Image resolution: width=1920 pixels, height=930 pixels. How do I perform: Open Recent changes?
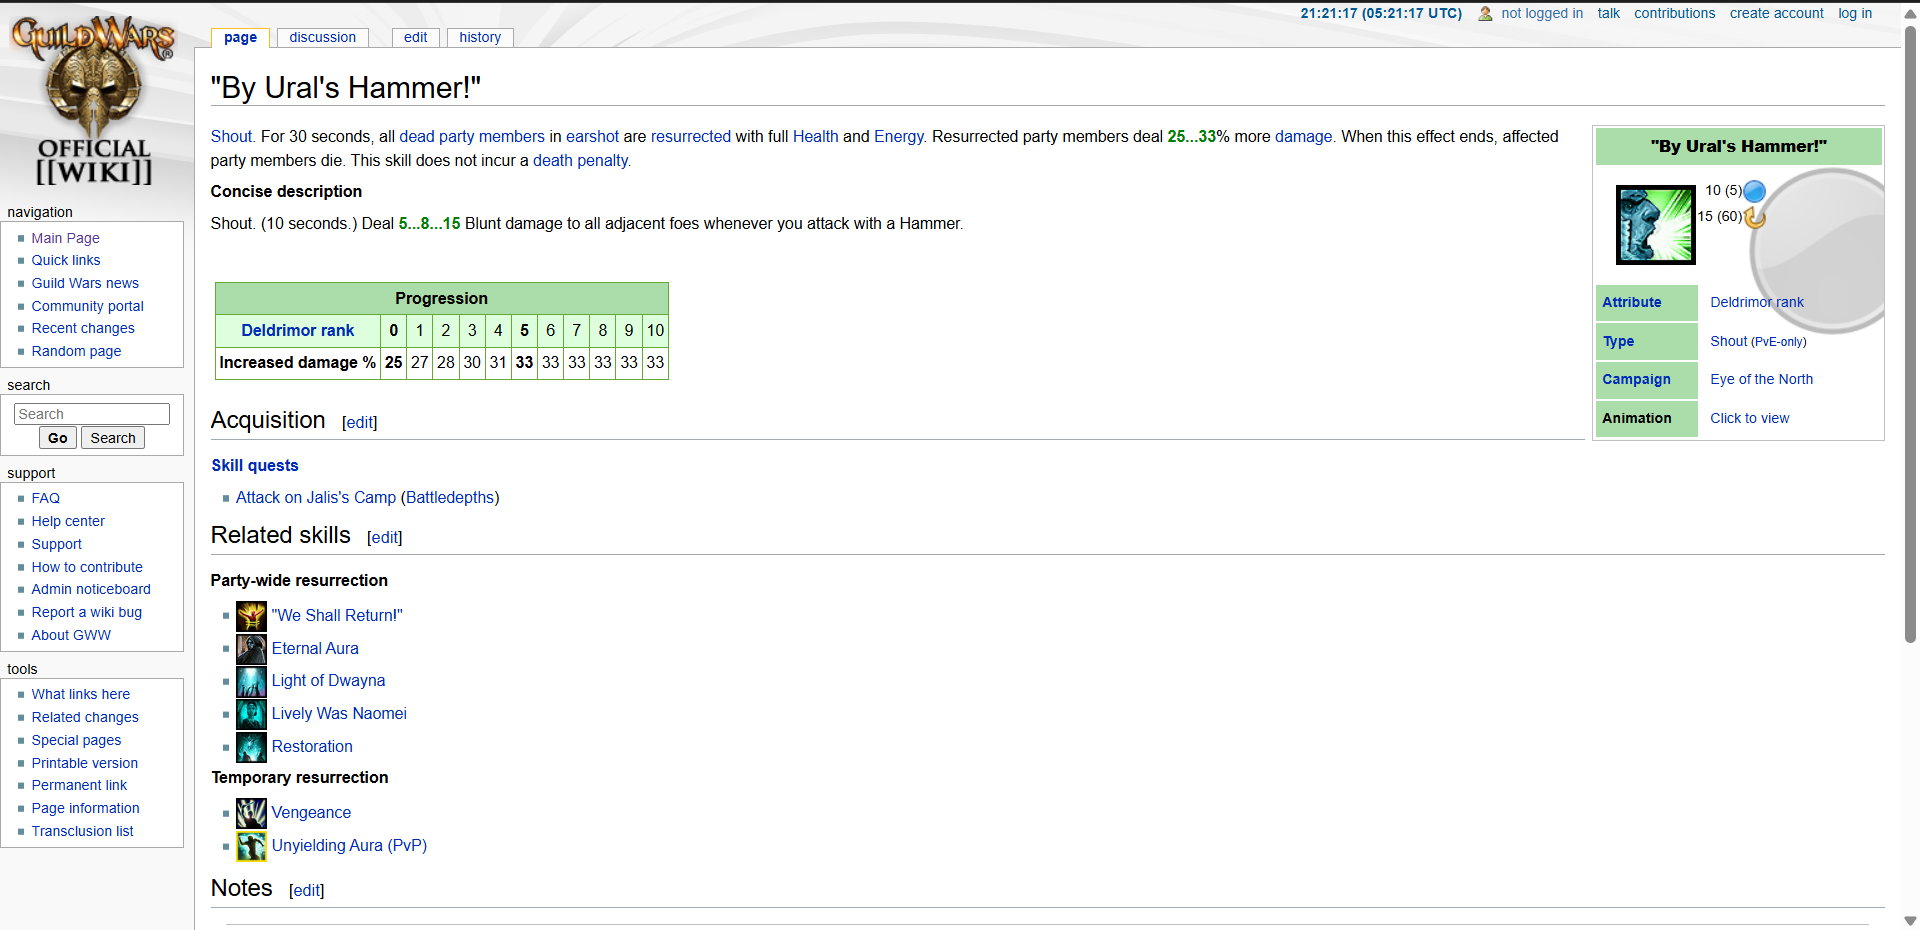pos(83,328)
